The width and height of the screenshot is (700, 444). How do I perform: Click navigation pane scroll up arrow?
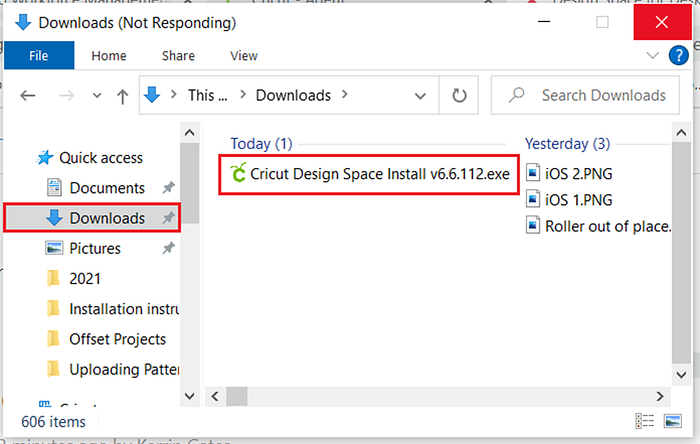click(189, 133)
